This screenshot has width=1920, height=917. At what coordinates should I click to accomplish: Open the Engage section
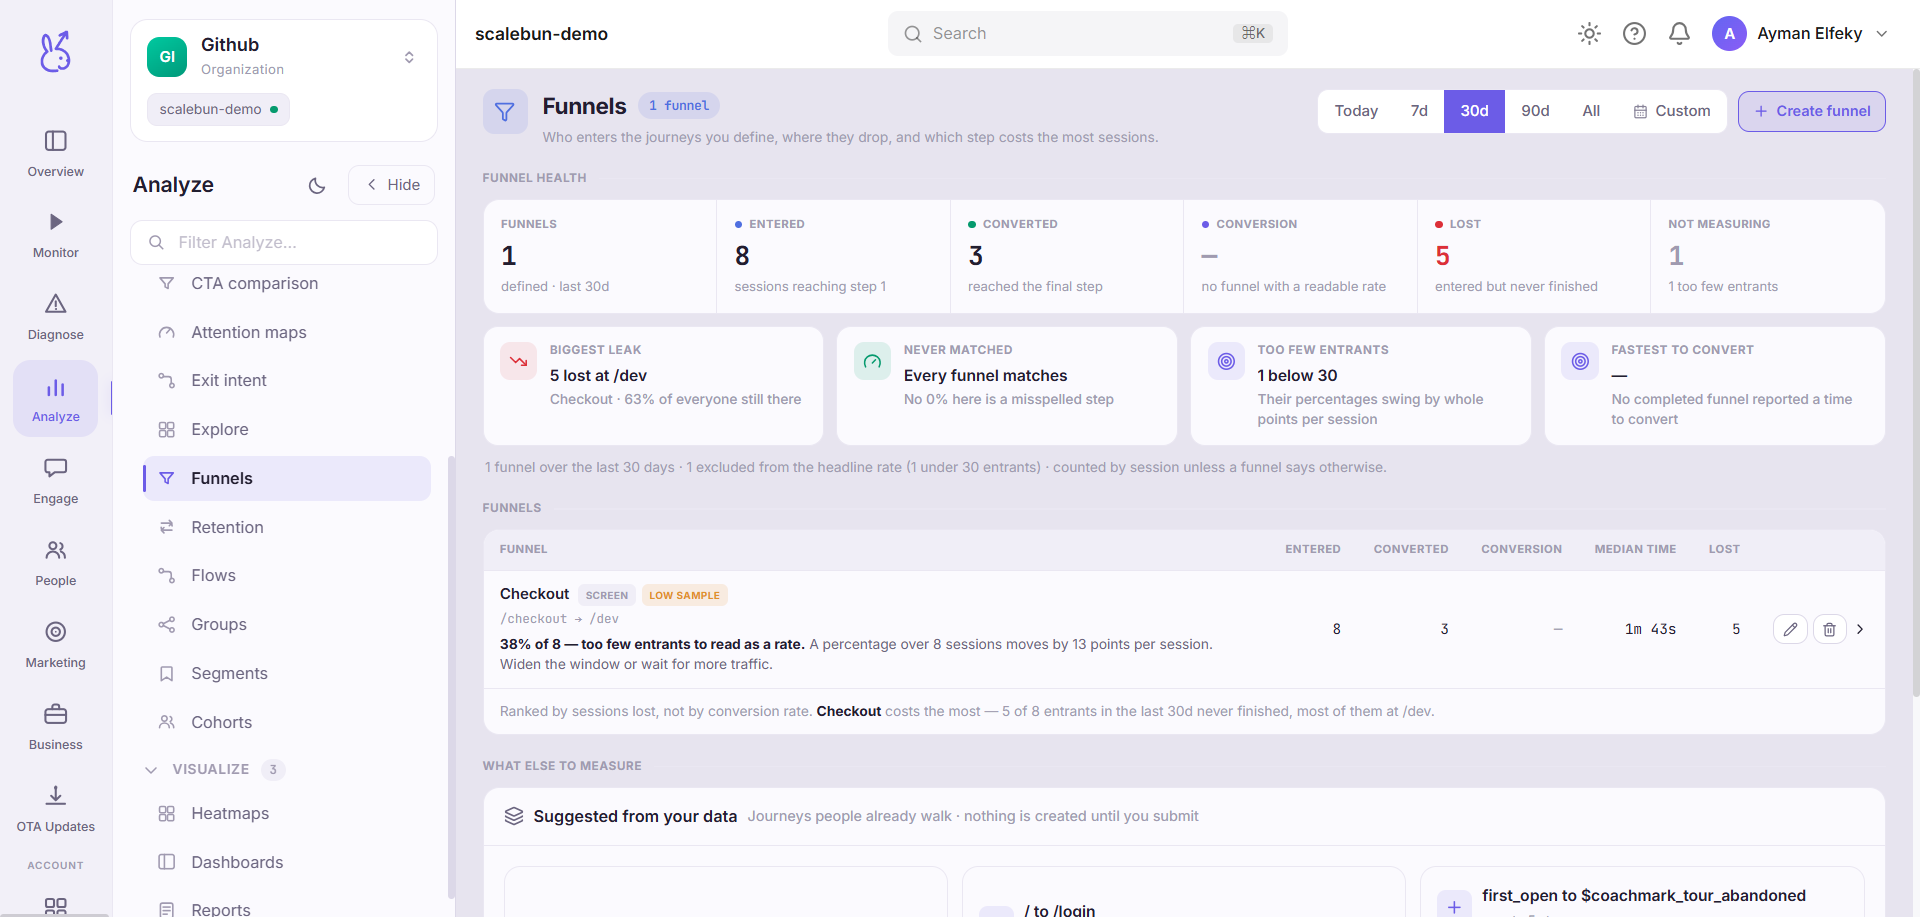(56, 481)
